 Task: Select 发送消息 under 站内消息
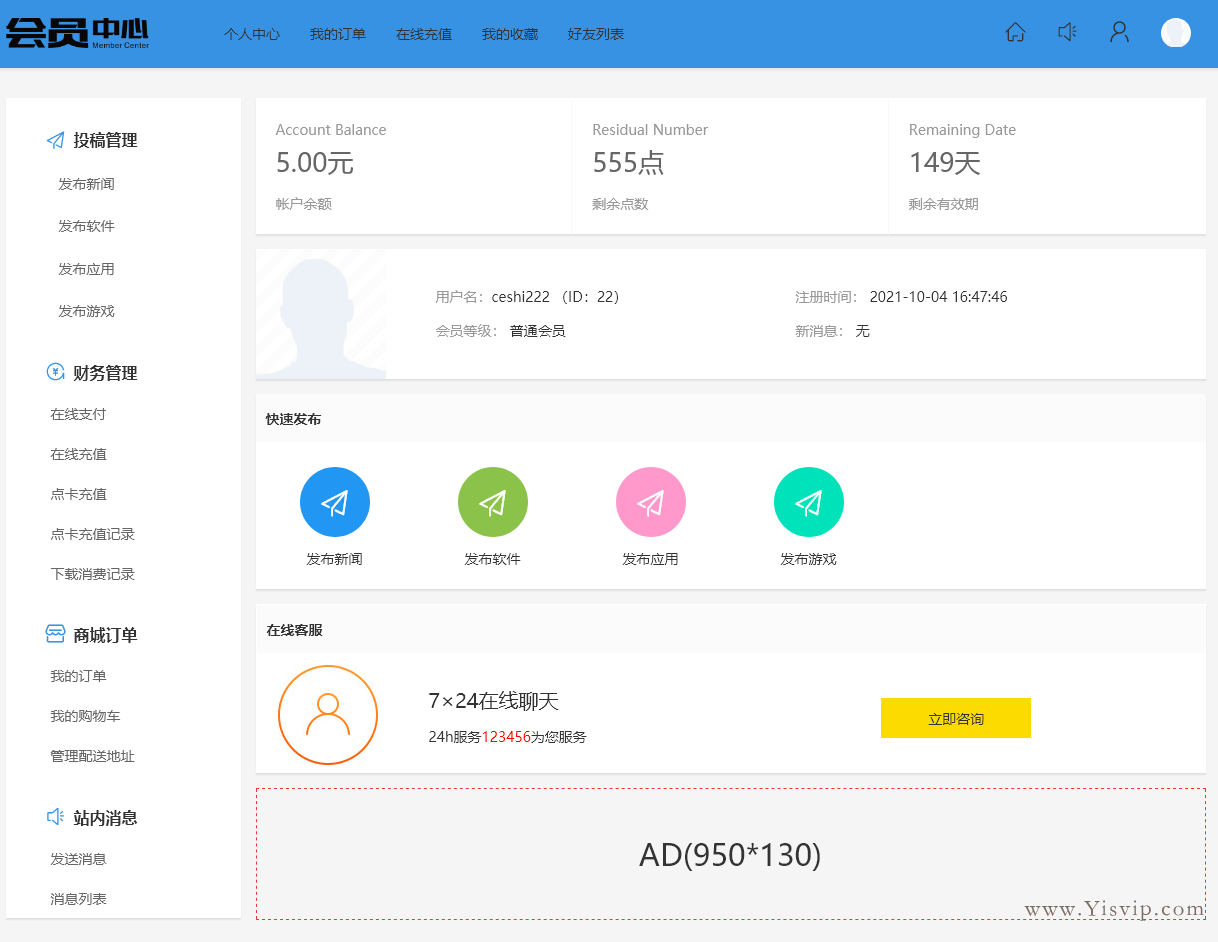(79, 859)
